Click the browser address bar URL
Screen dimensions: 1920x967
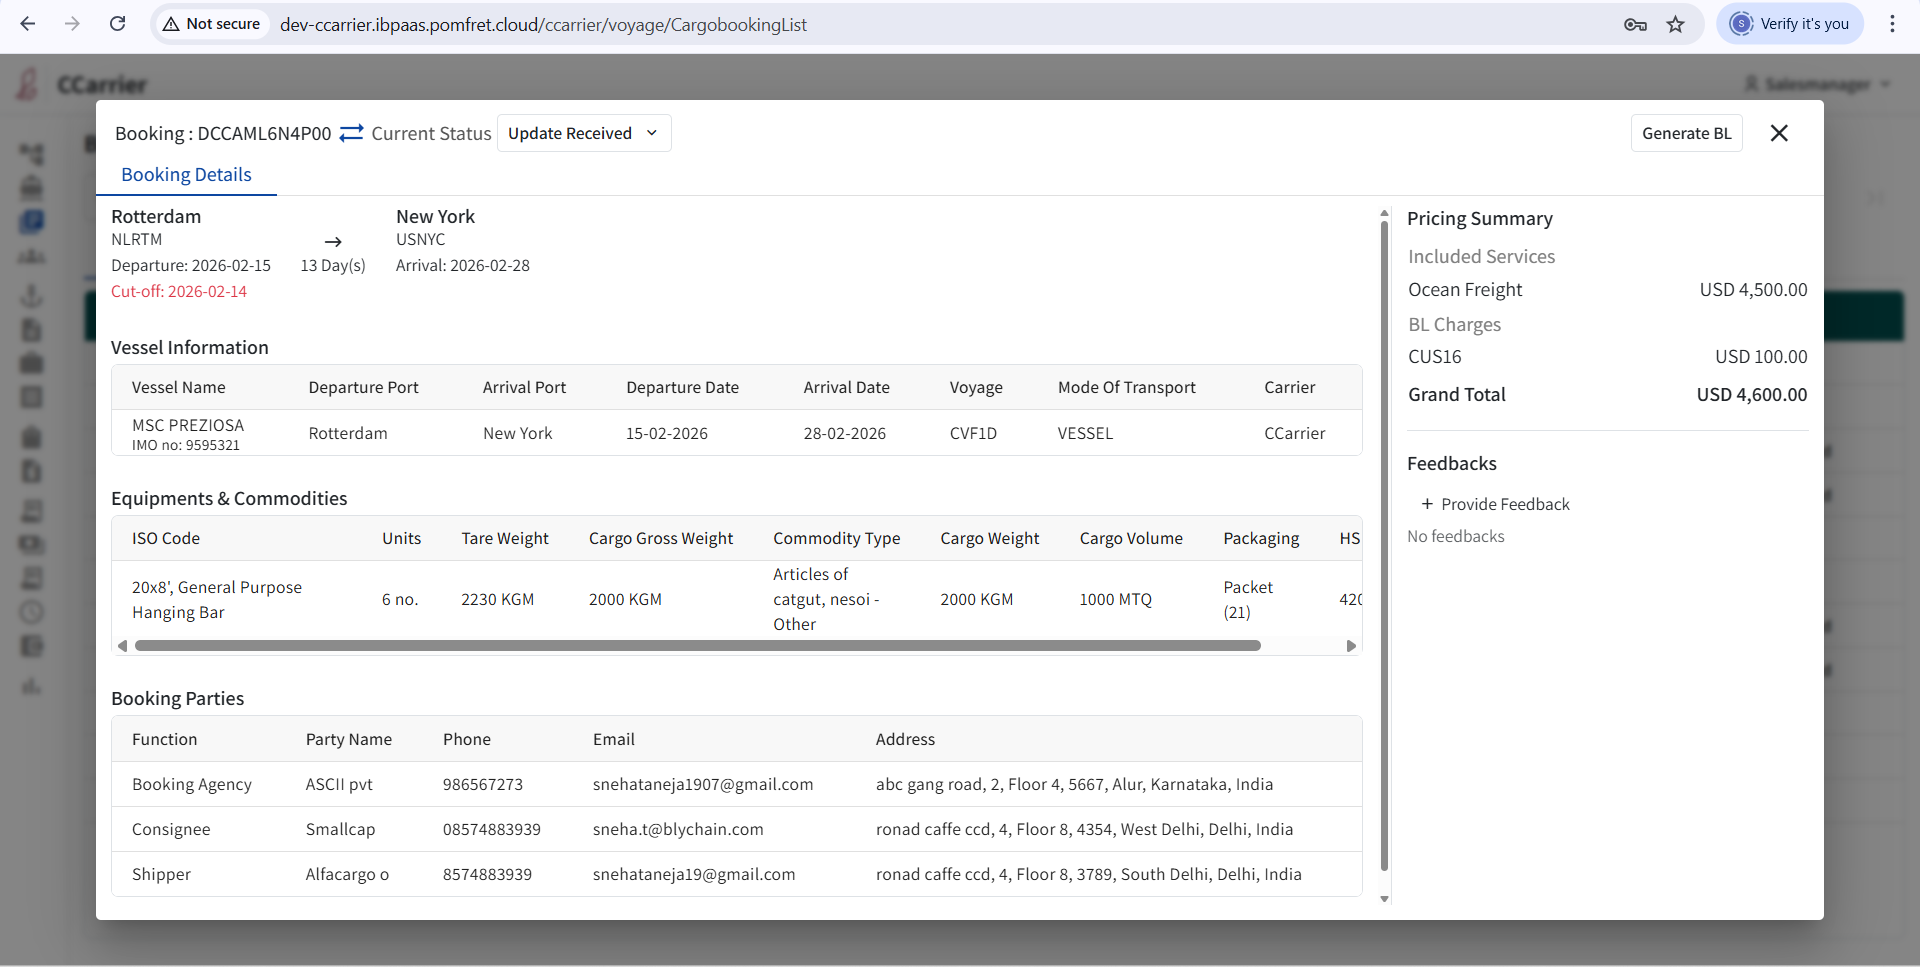click(543, 24)
